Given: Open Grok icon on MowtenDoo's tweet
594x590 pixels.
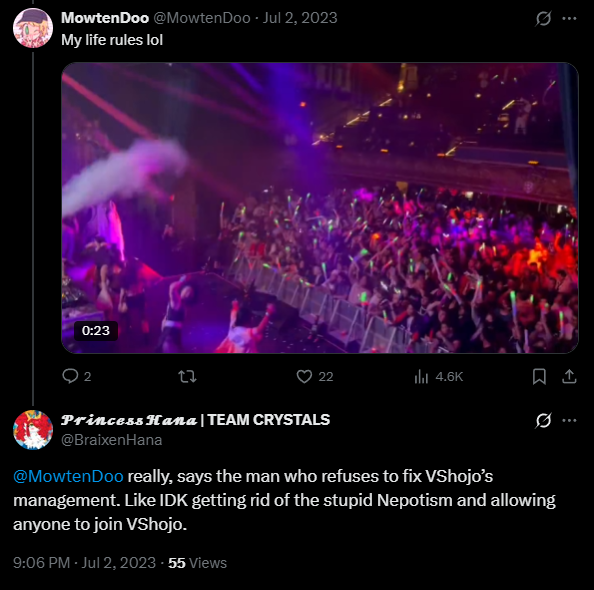Looking at the screenshot, I should [x=543, y=18].
